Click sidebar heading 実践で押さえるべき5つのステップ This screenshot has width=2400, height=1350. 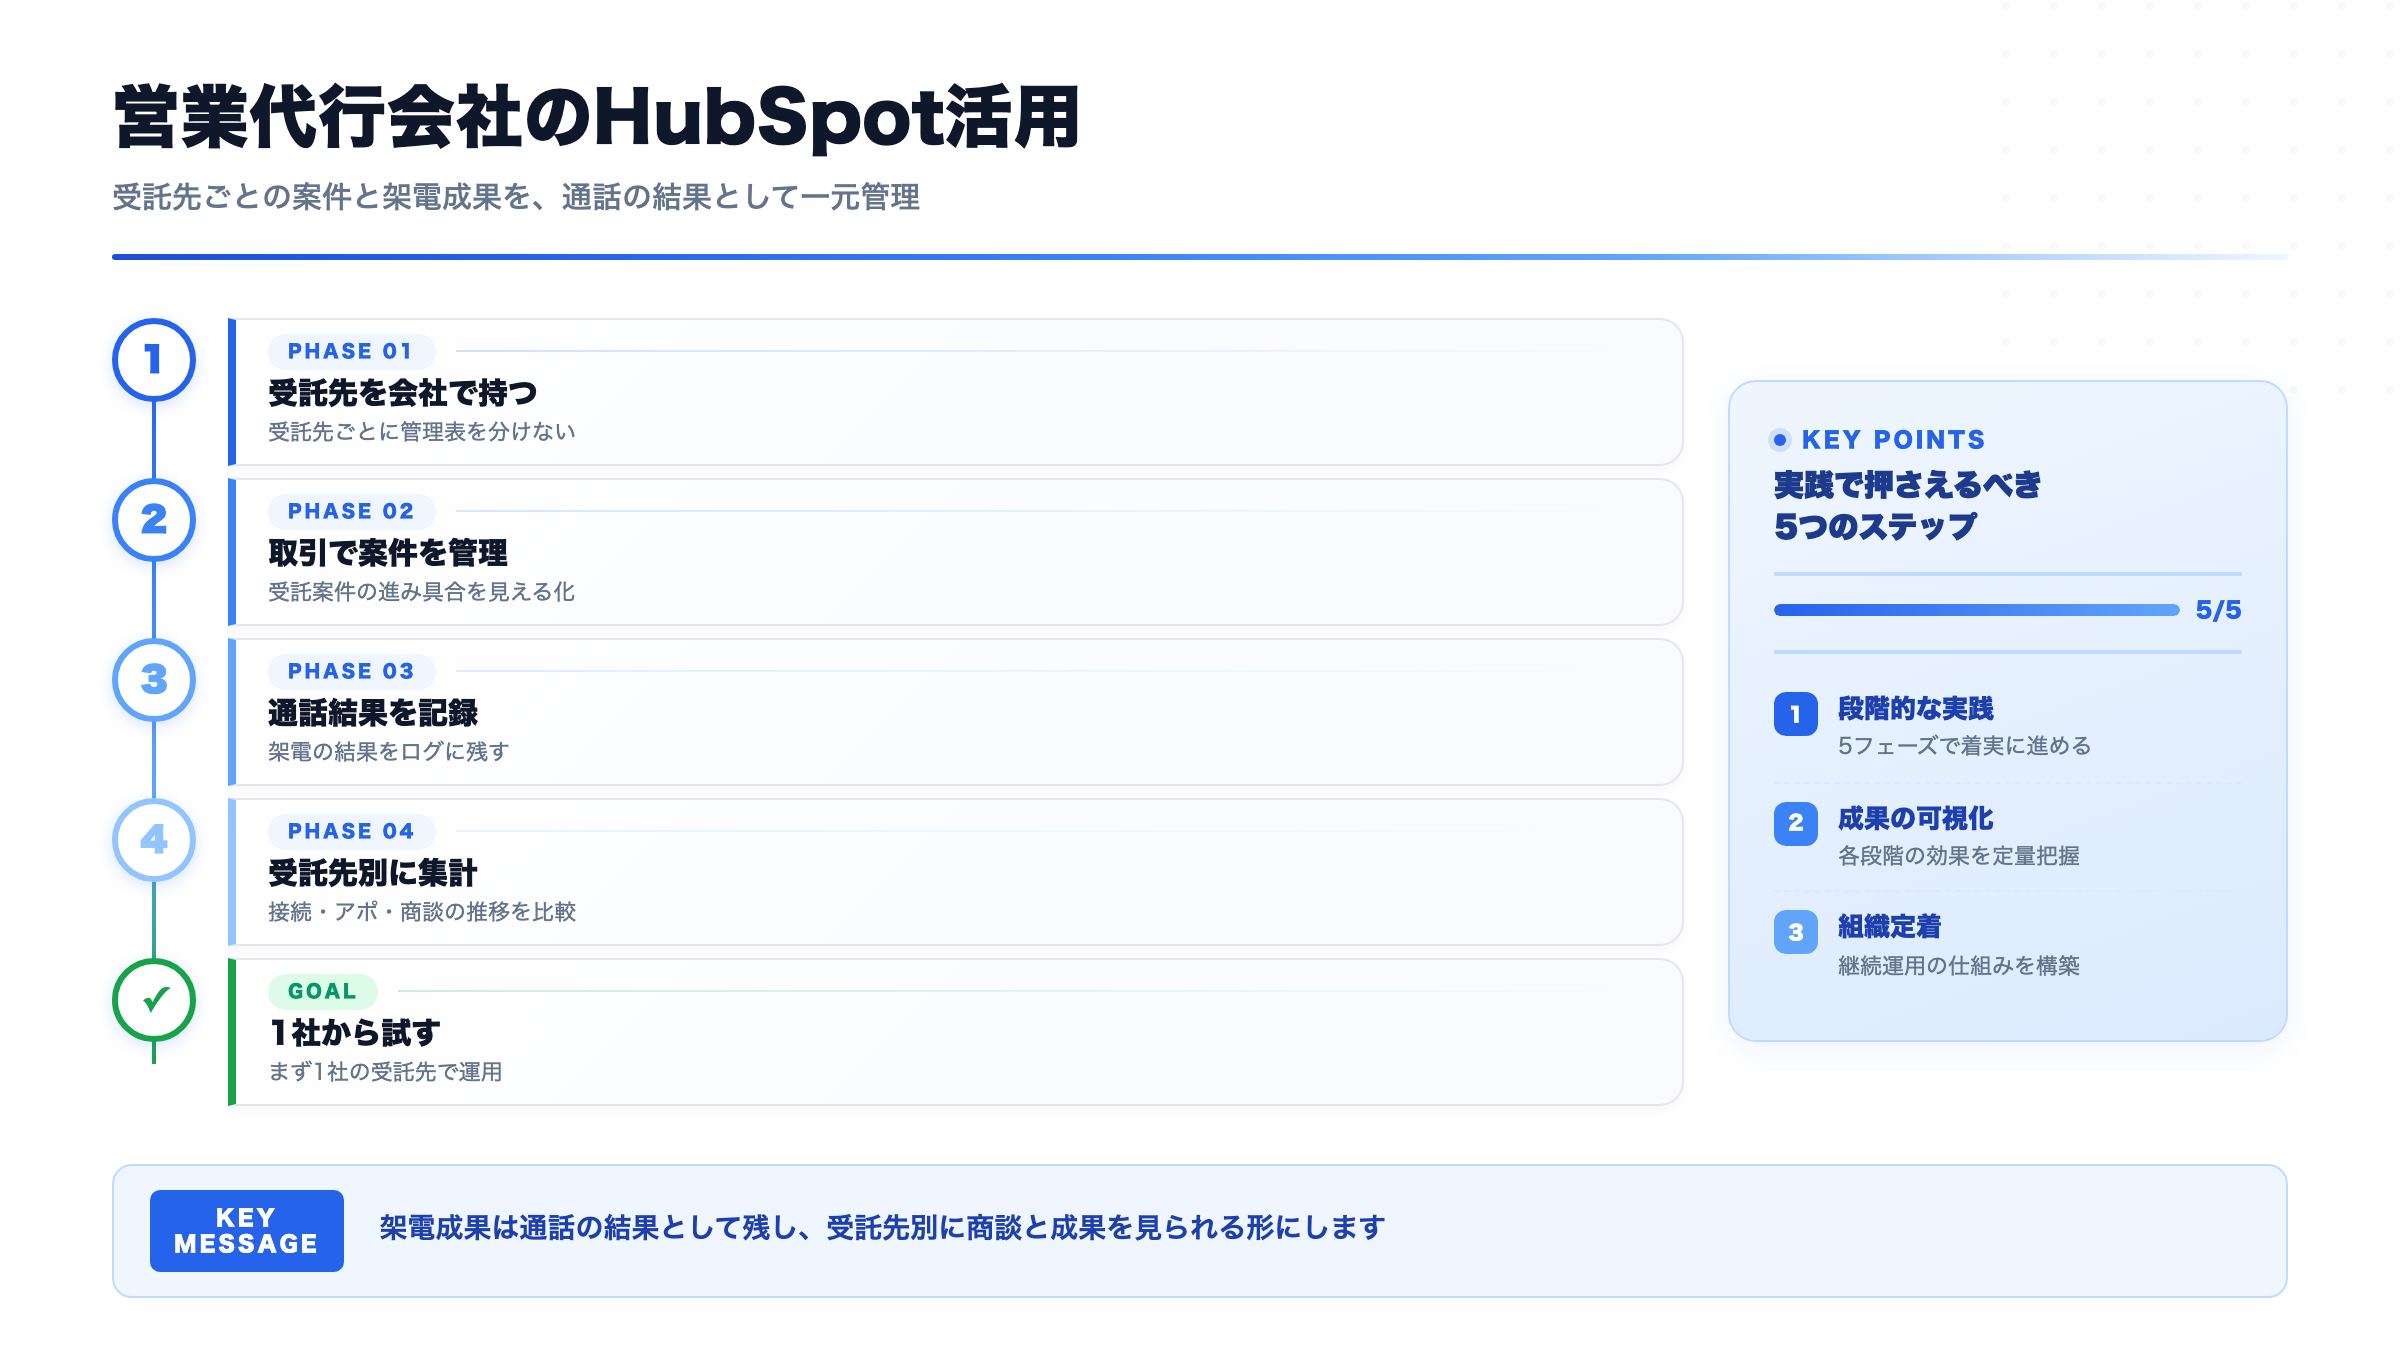tap(1907, 505)
